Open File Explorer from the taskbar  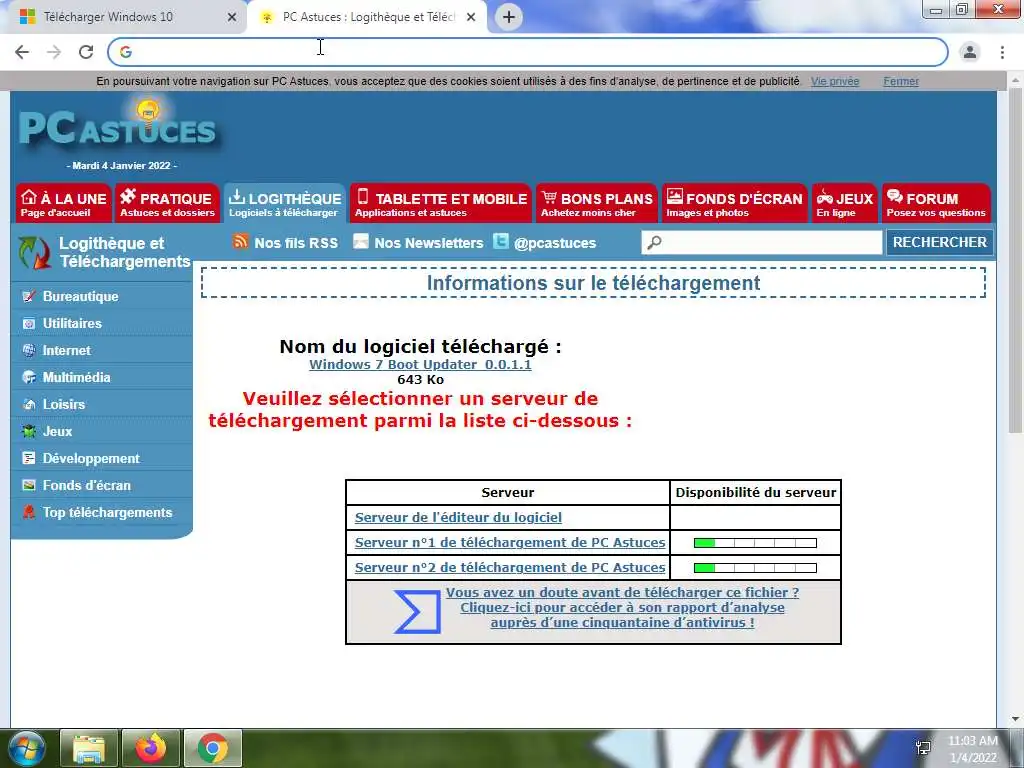(x=89, y=748)
